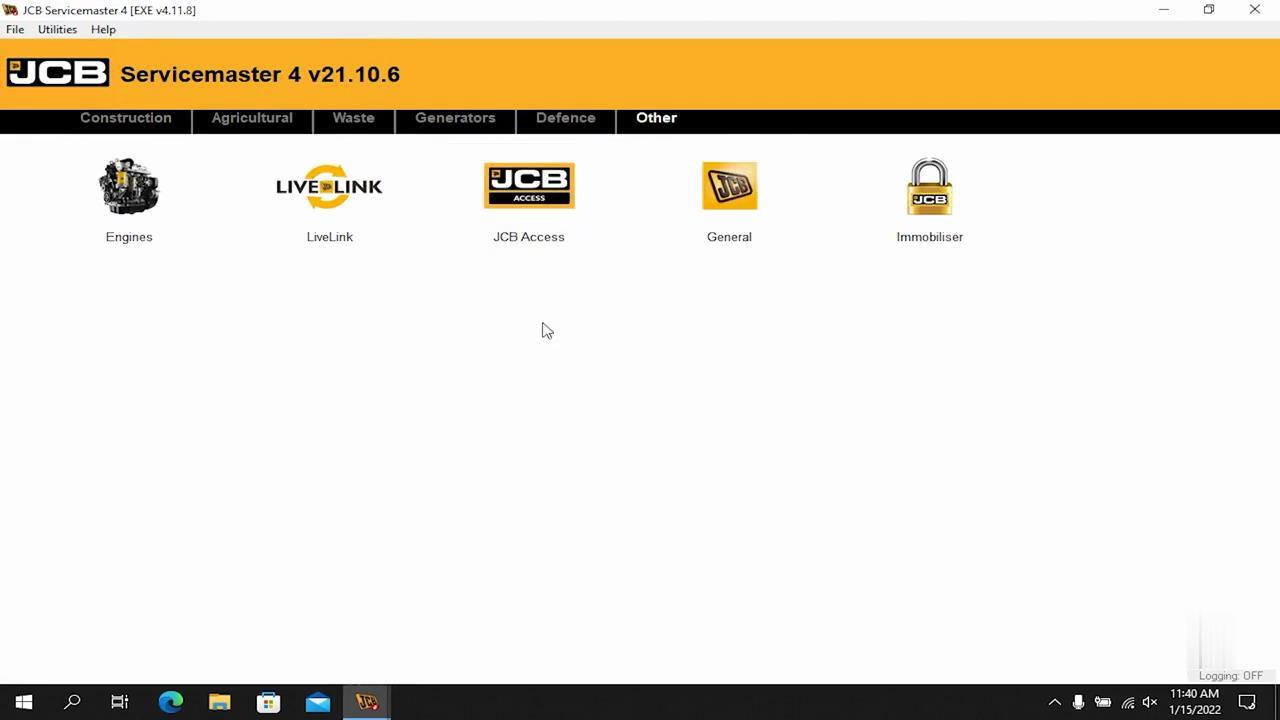Click the LiveLink label text
Screen dimensions: 1280x720
tap(329, 237)
